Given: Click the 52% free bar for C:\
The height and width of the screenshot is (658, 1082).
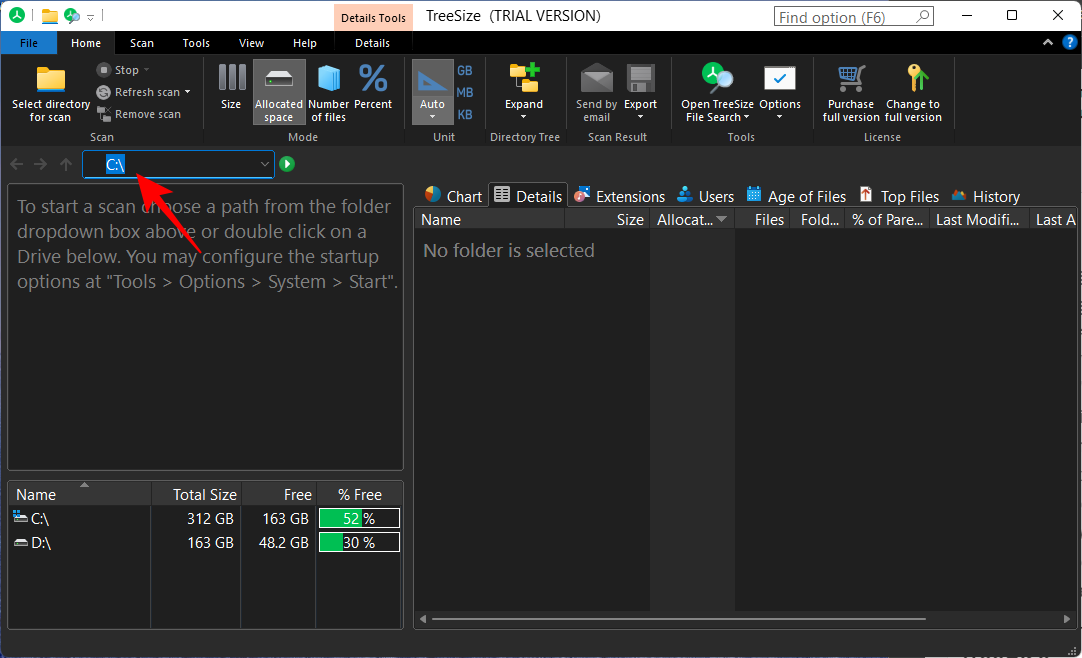Looking at the screenshot, I should [x=358, y=518].
